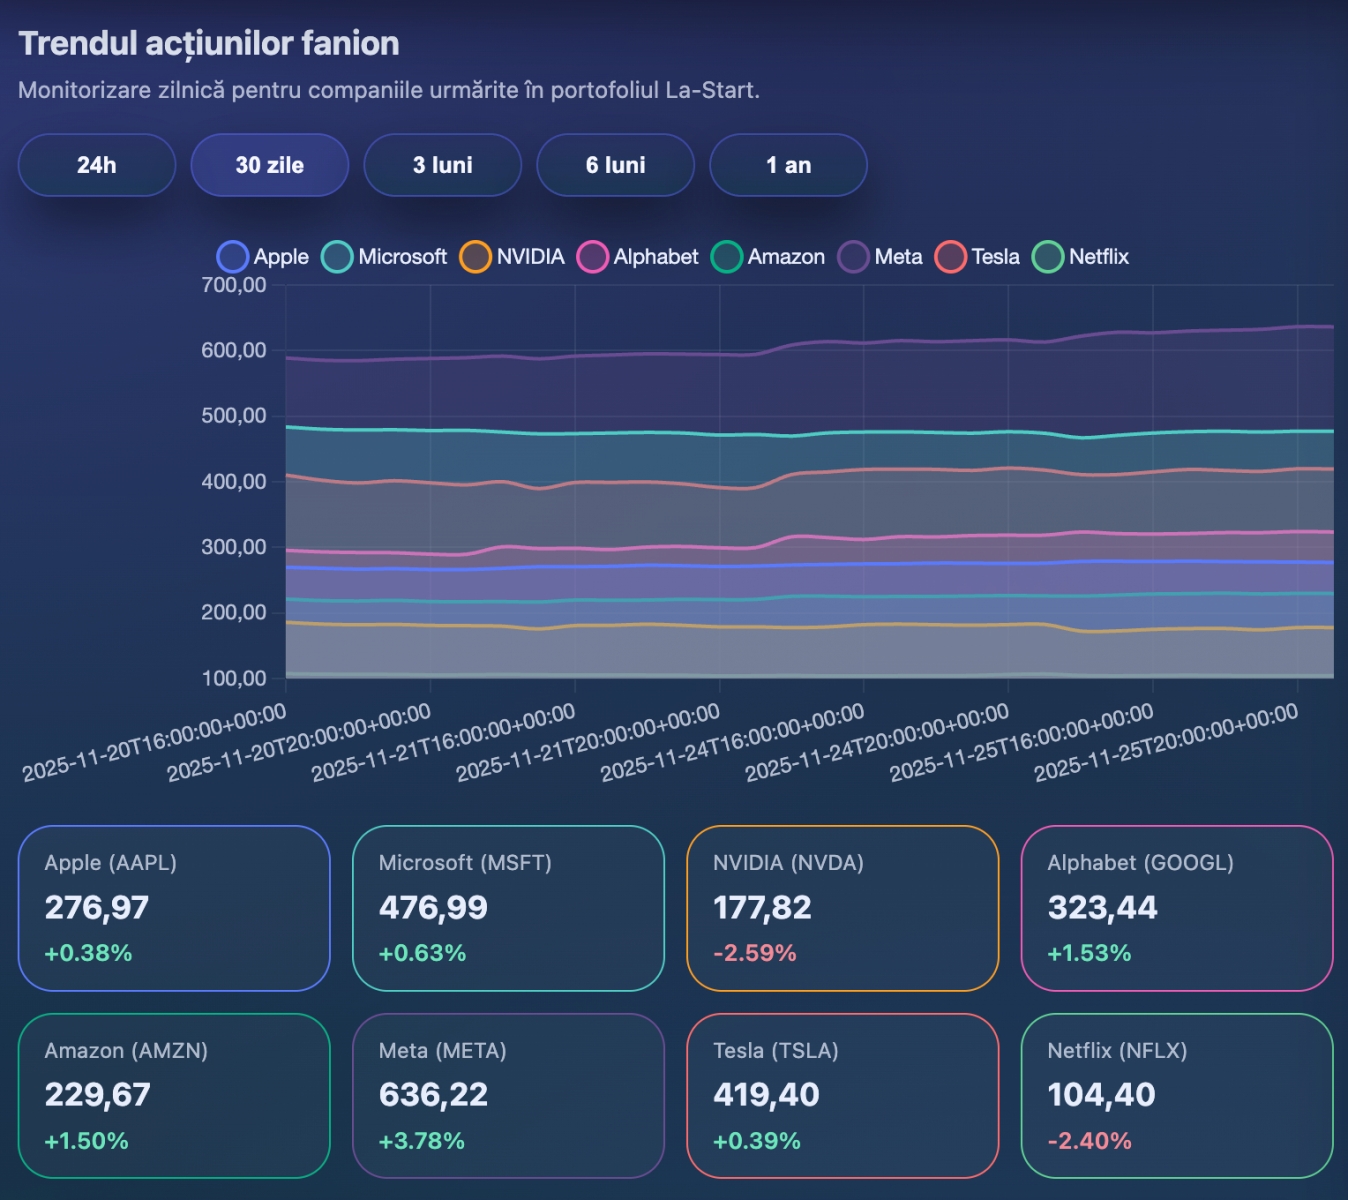Click the Apple legend color circle
This screenshot has height=1200, width=1348.
[x=232, y=257]
